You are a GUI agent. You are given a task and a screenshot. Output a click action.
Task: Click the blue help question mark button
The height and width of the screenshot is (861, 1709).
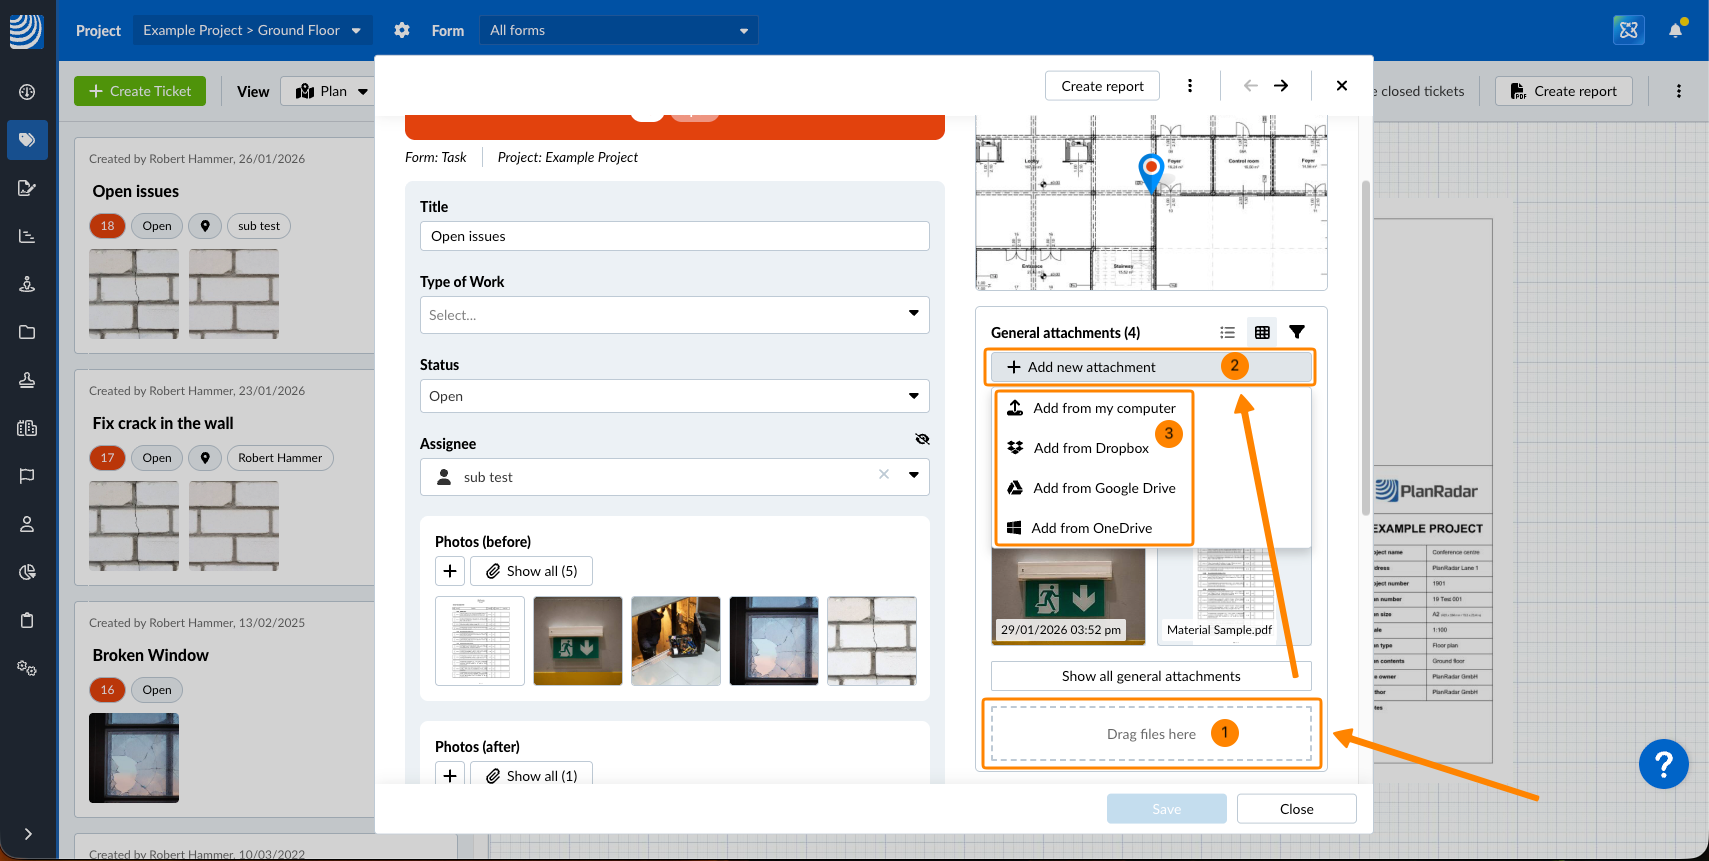click(1663, 764)
